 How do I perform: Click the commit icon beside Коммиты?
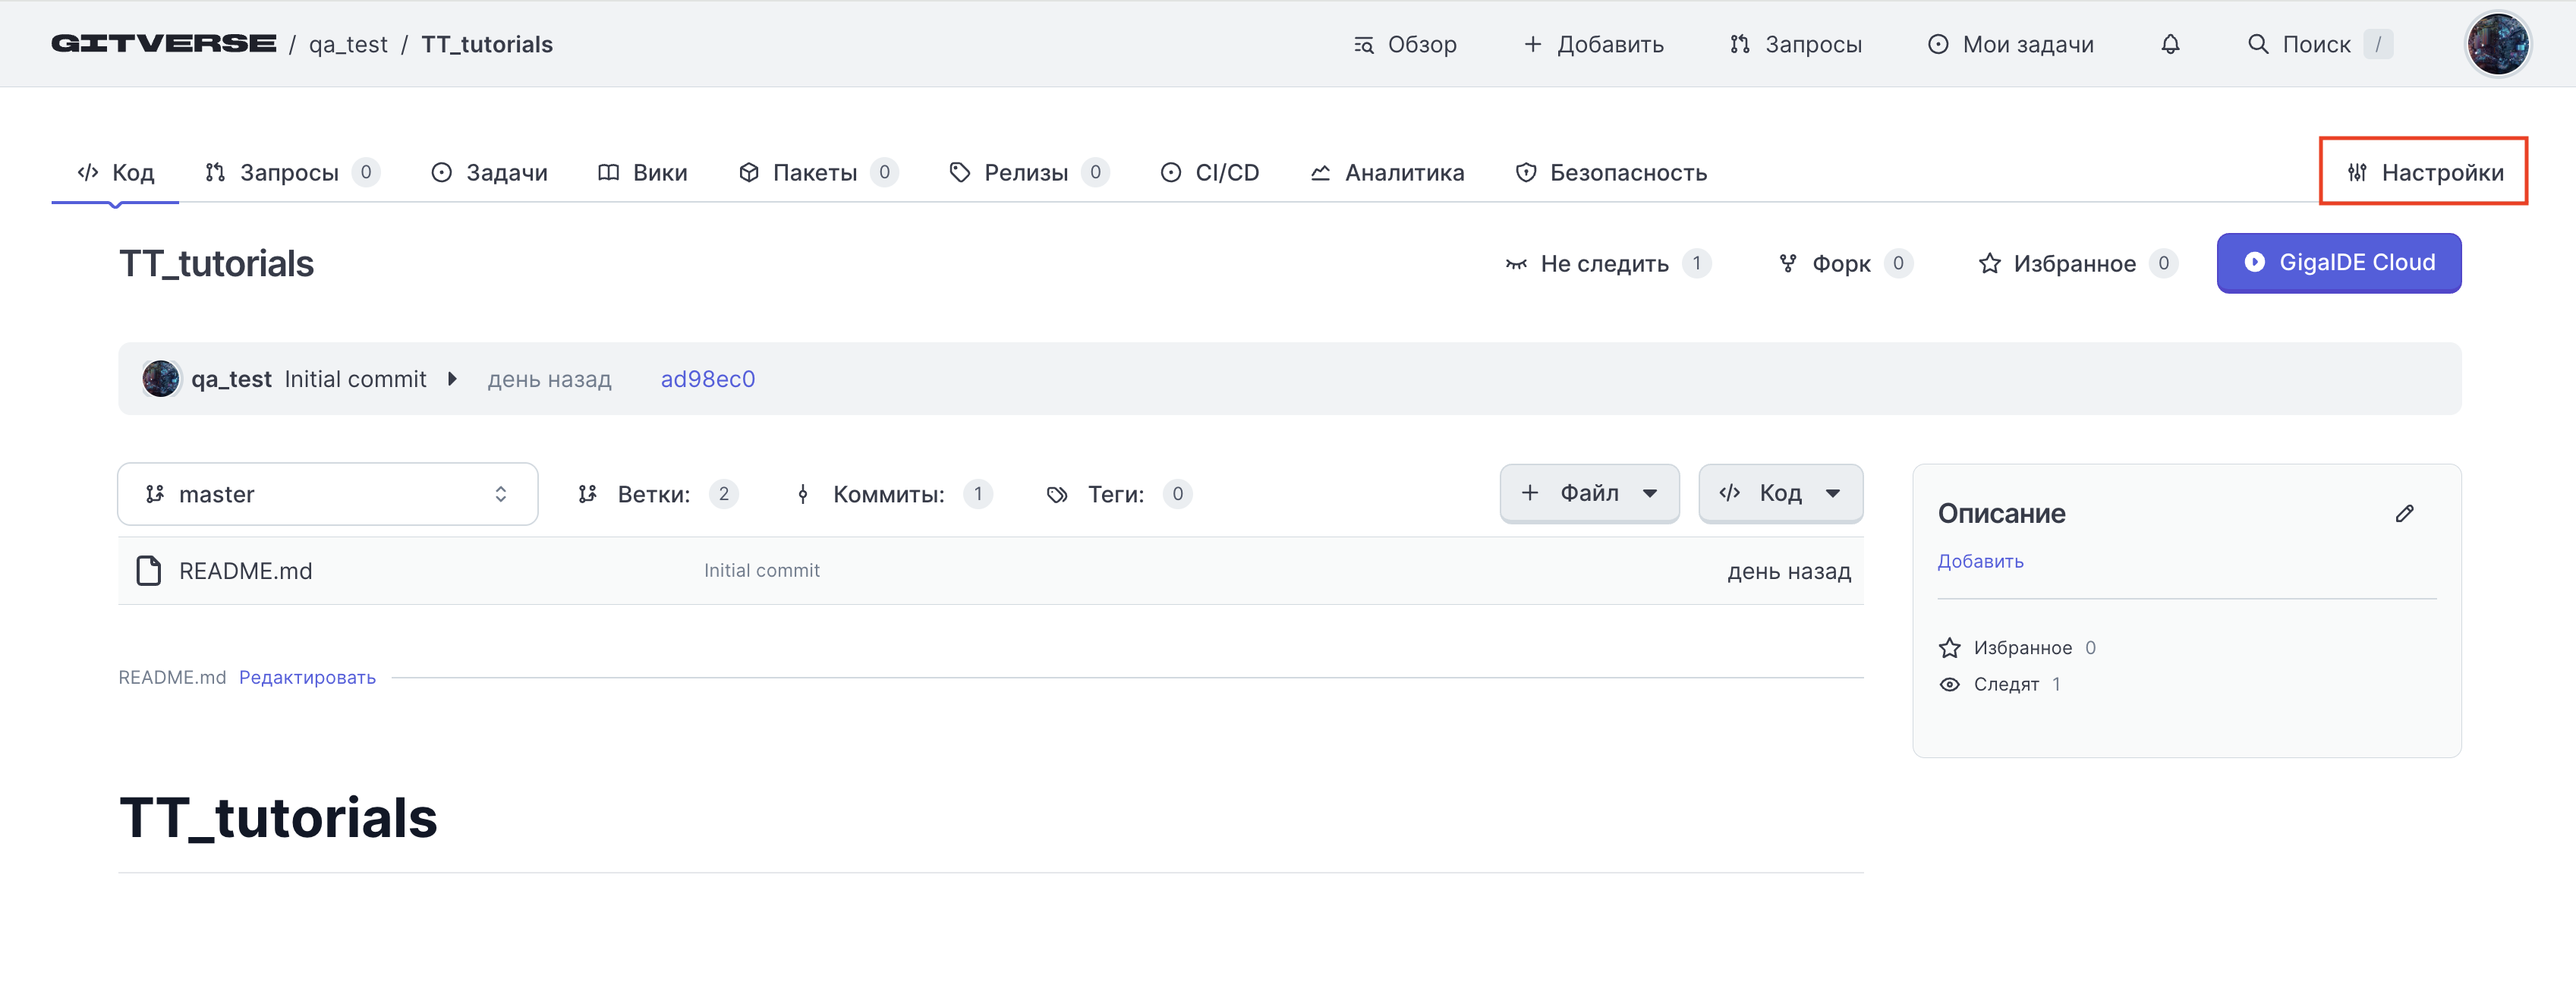click(x=803, y=494)
